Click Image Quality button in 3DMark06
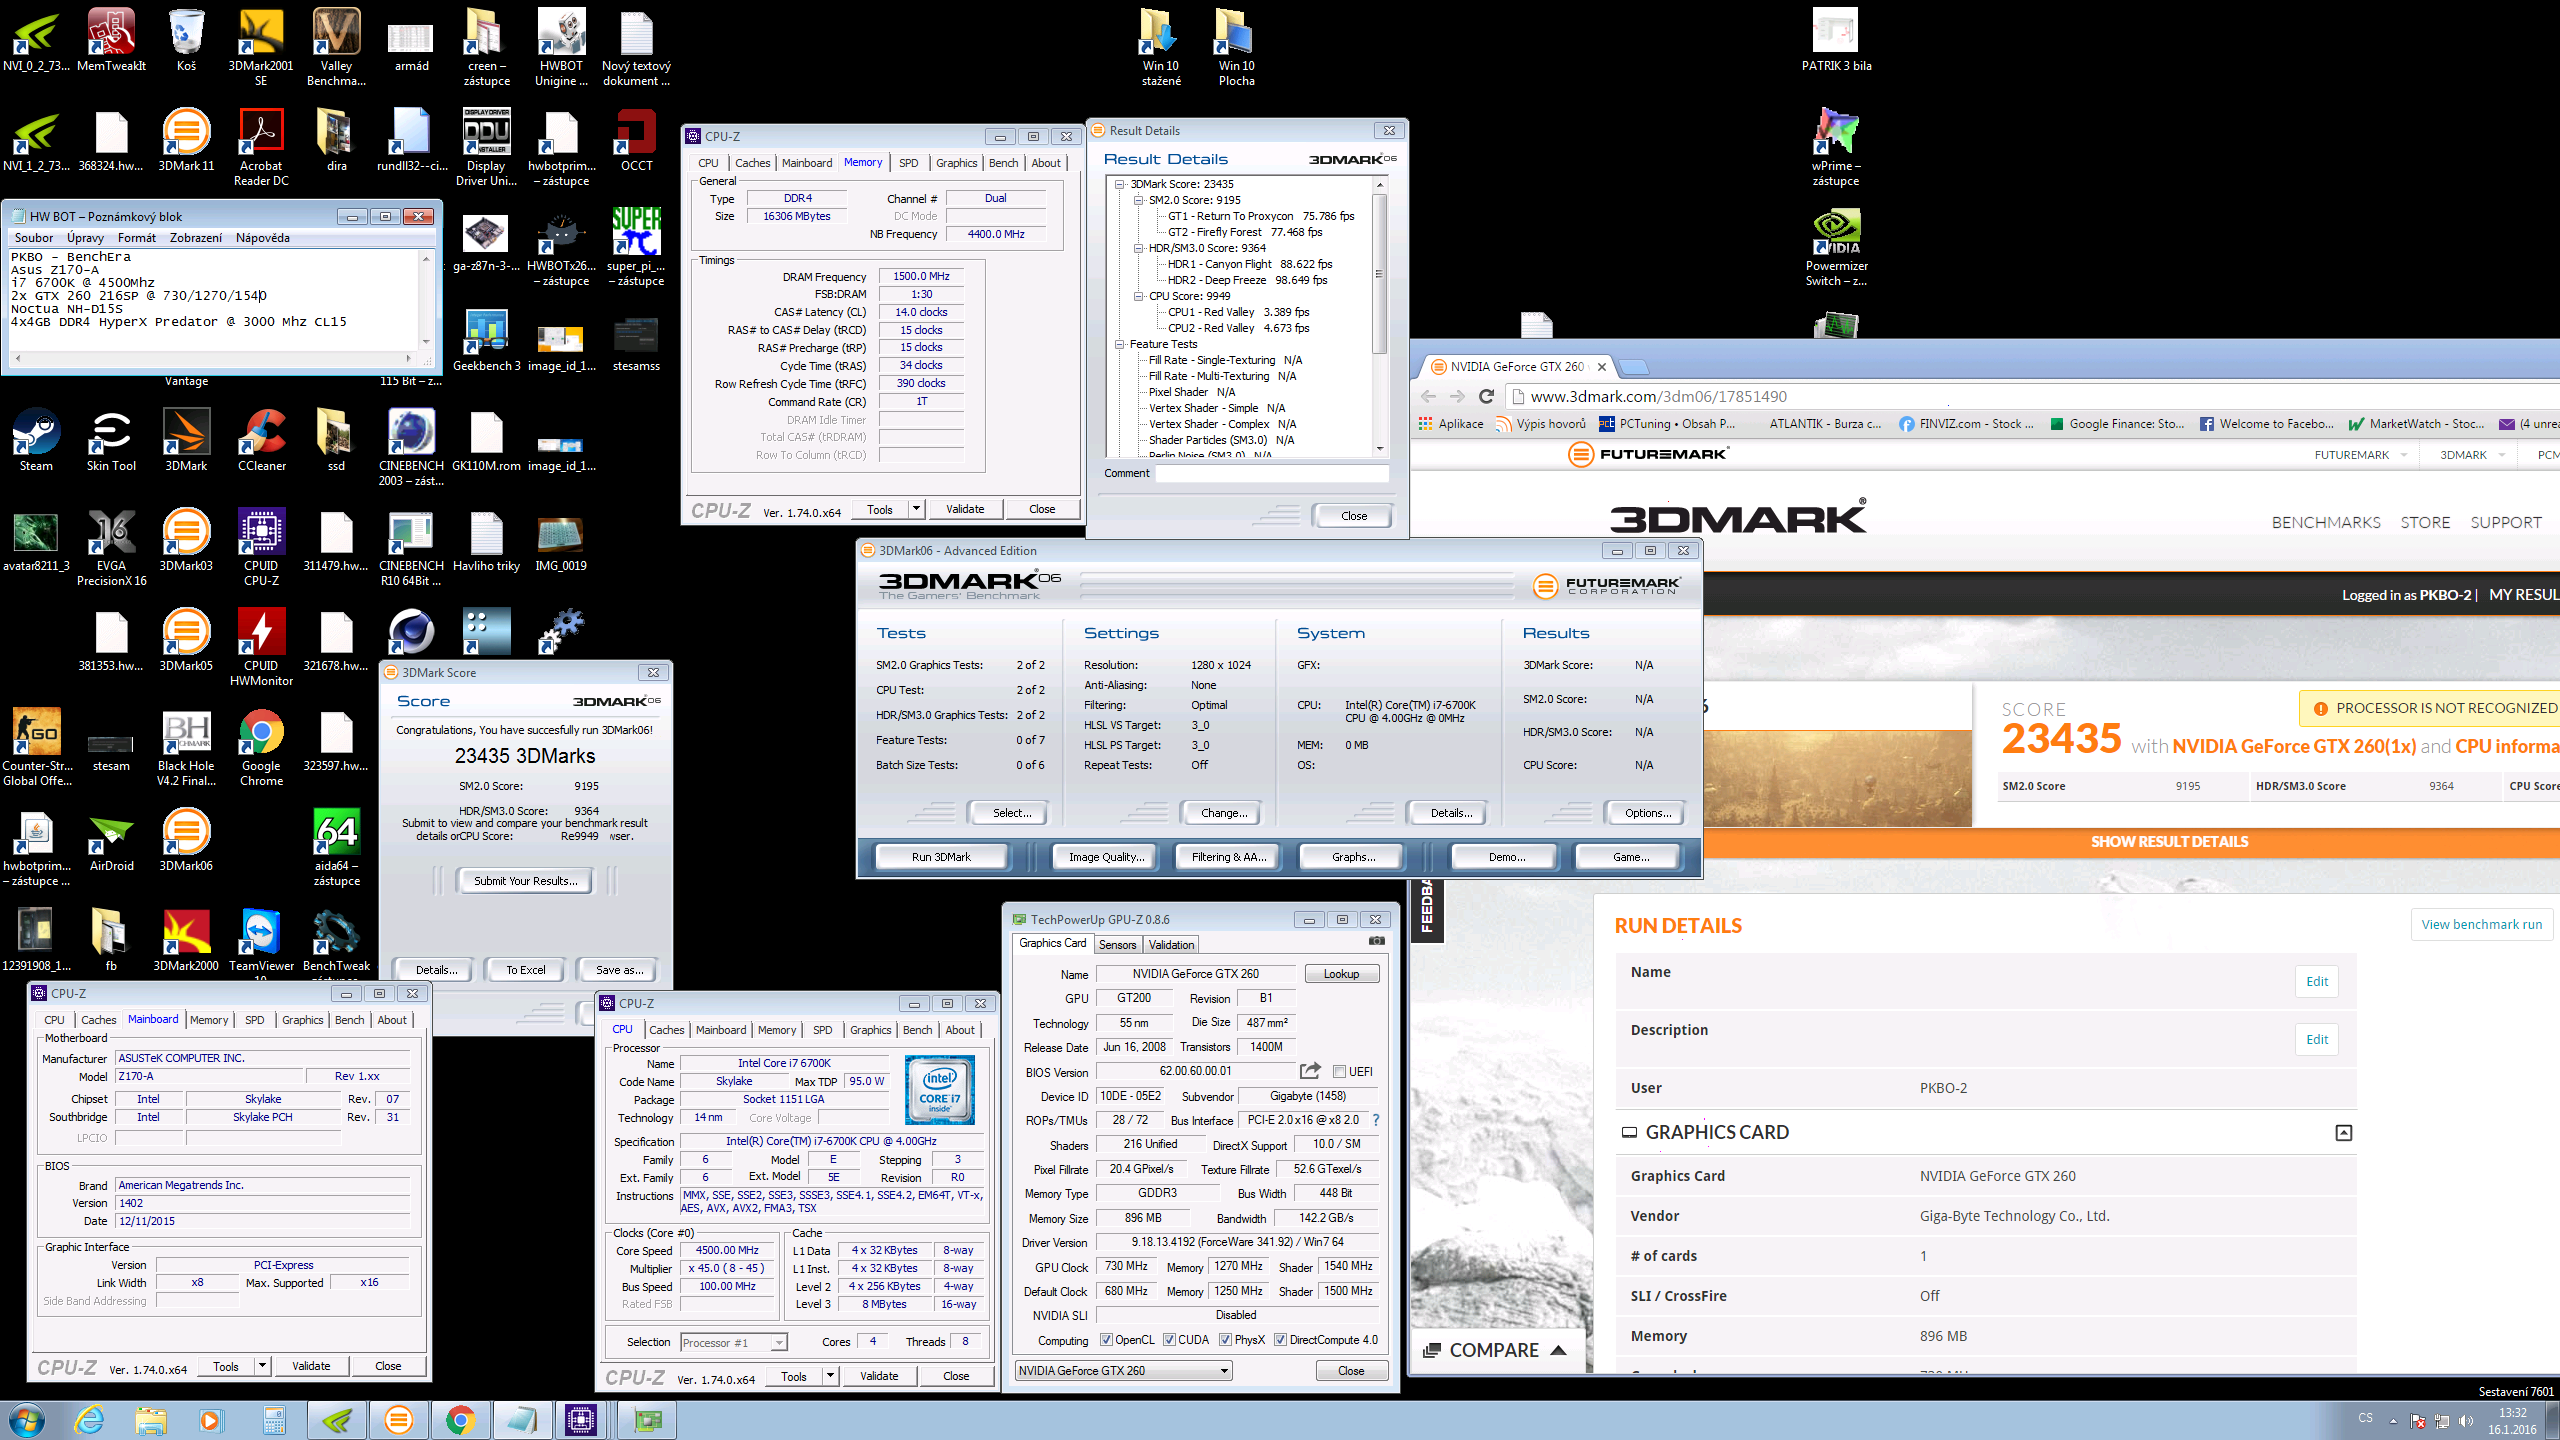The width and height of the screenshot is (2560, 1440). pyautogui.click(x=1106, y=857)
